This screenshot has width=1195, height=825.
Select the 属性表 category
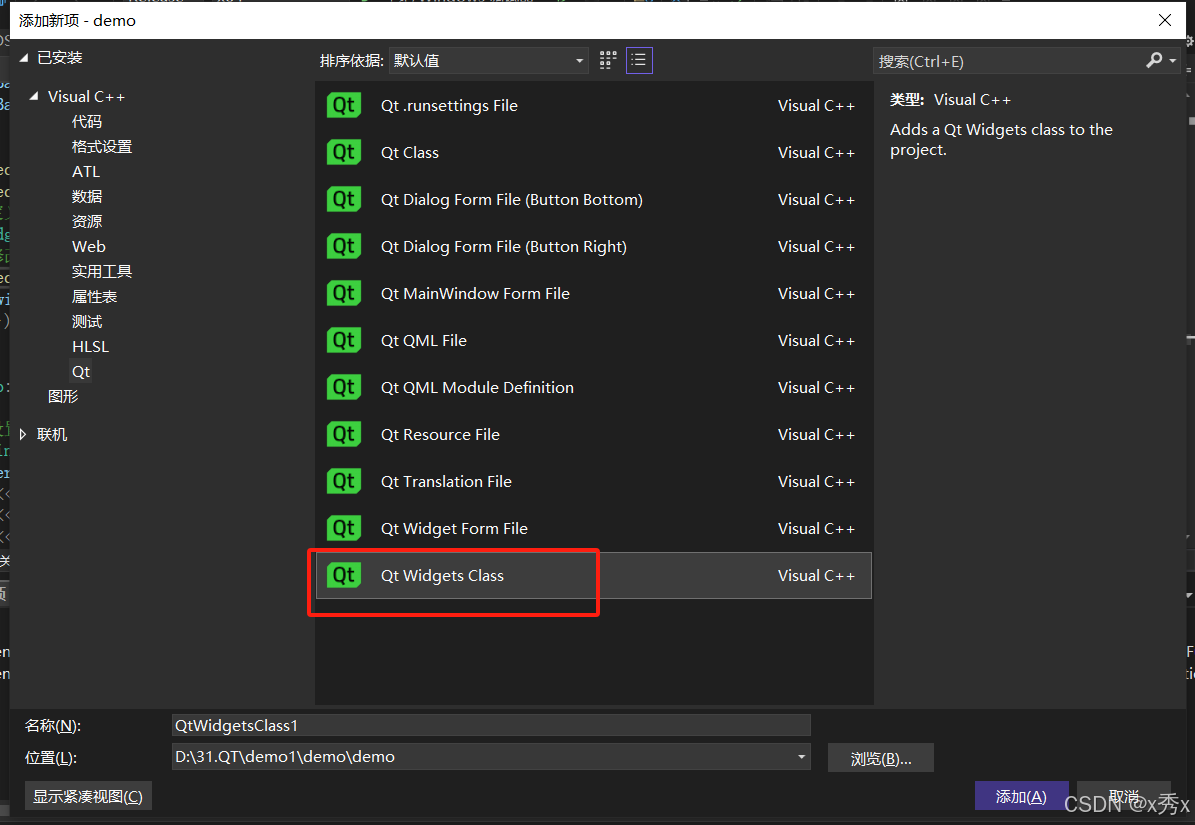click(x=95, y=296)
